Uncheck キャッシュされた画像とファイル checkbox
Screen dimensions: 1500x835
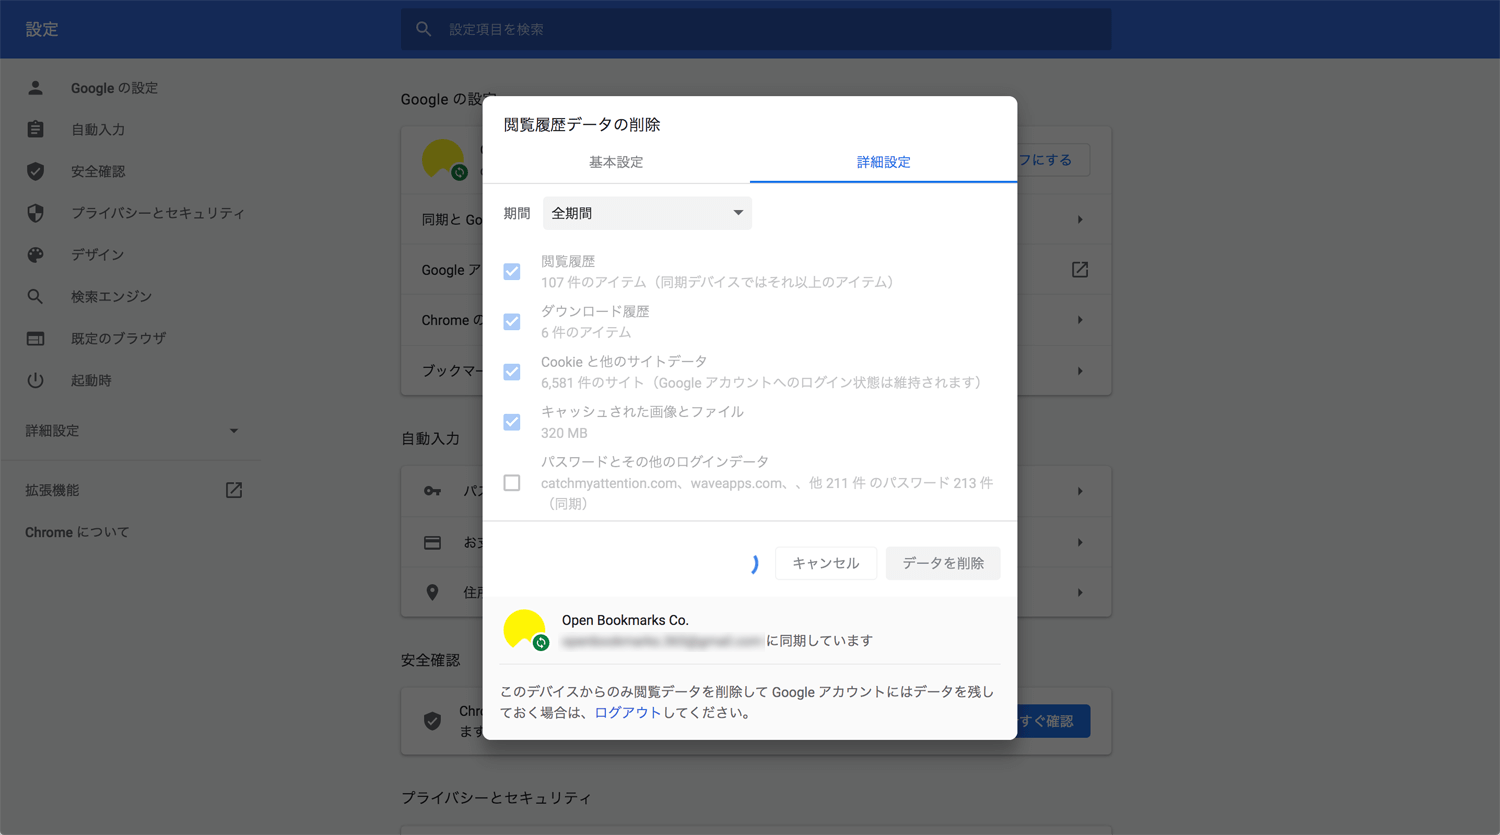[512, 422]
